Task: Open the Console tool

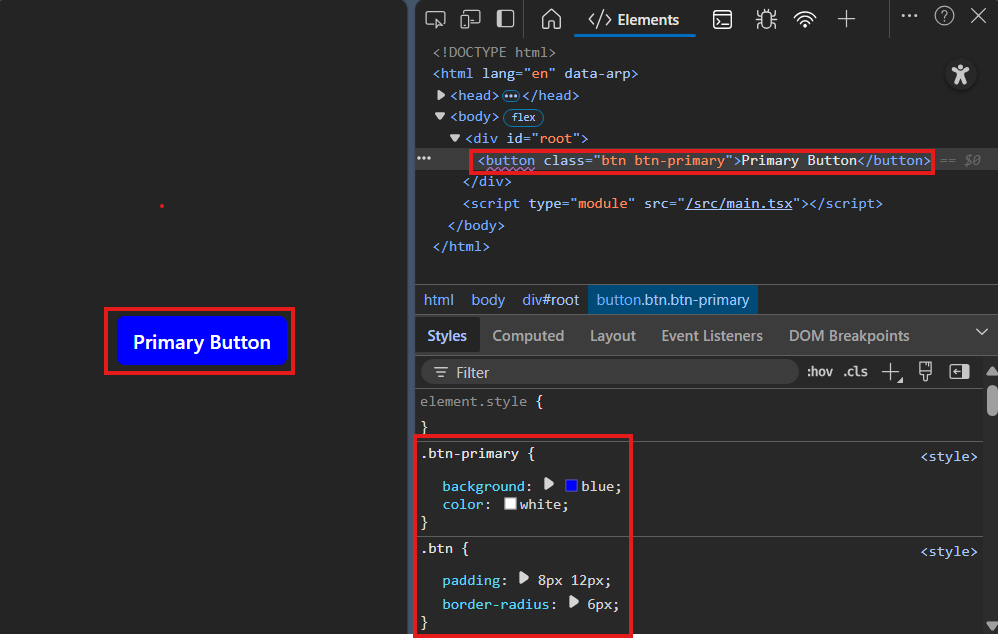Action: pyautogui.click(x=722, y=20)
